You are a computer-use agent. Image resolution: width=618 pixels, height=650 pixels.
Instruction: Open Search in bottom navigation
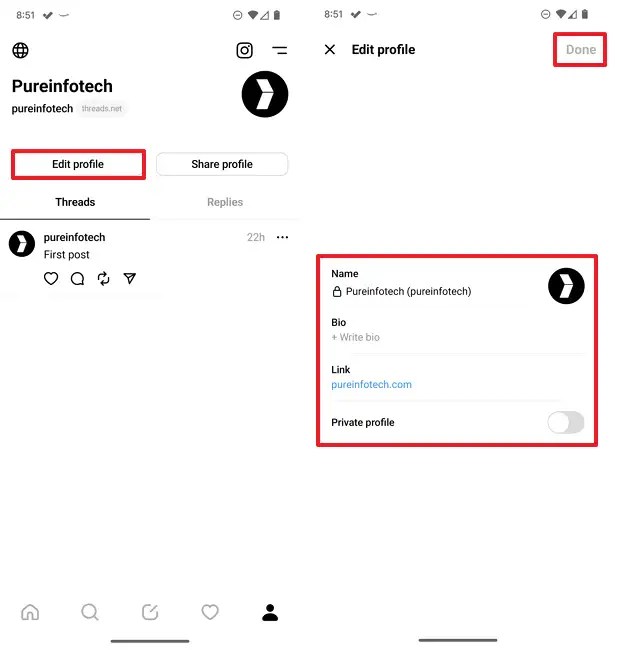[x=90, y=612]
